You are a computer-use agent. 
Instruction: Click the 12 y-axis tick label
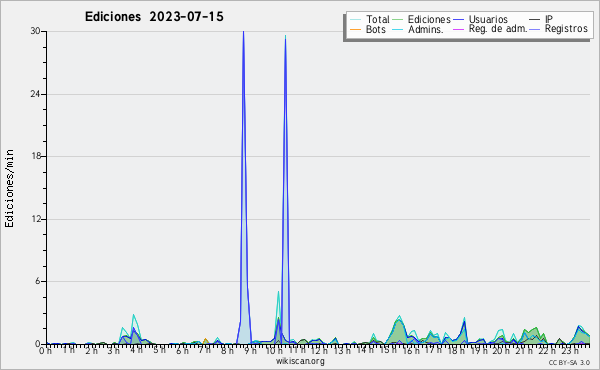[36, 219]
